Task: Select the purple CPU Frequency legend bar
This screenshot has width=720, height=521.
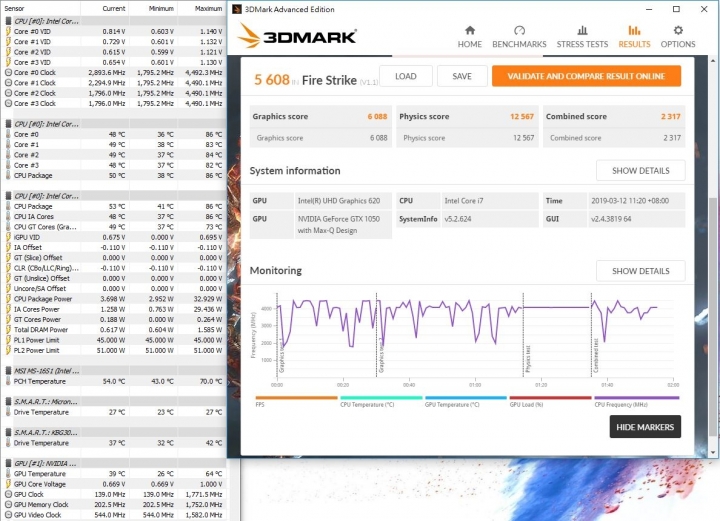Action: (x=636, y=398)
